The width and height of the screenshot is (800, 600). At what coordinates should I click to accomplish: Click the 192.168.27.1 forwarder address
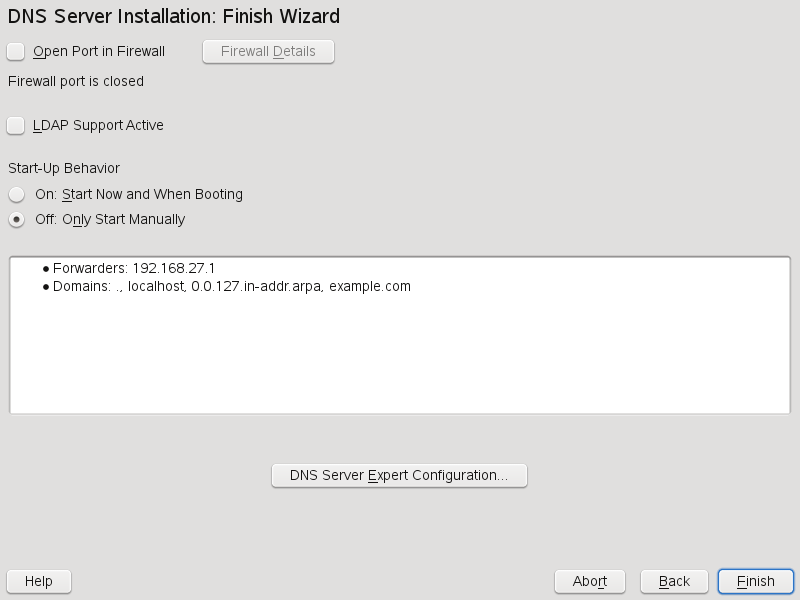[x=174, y=268]
